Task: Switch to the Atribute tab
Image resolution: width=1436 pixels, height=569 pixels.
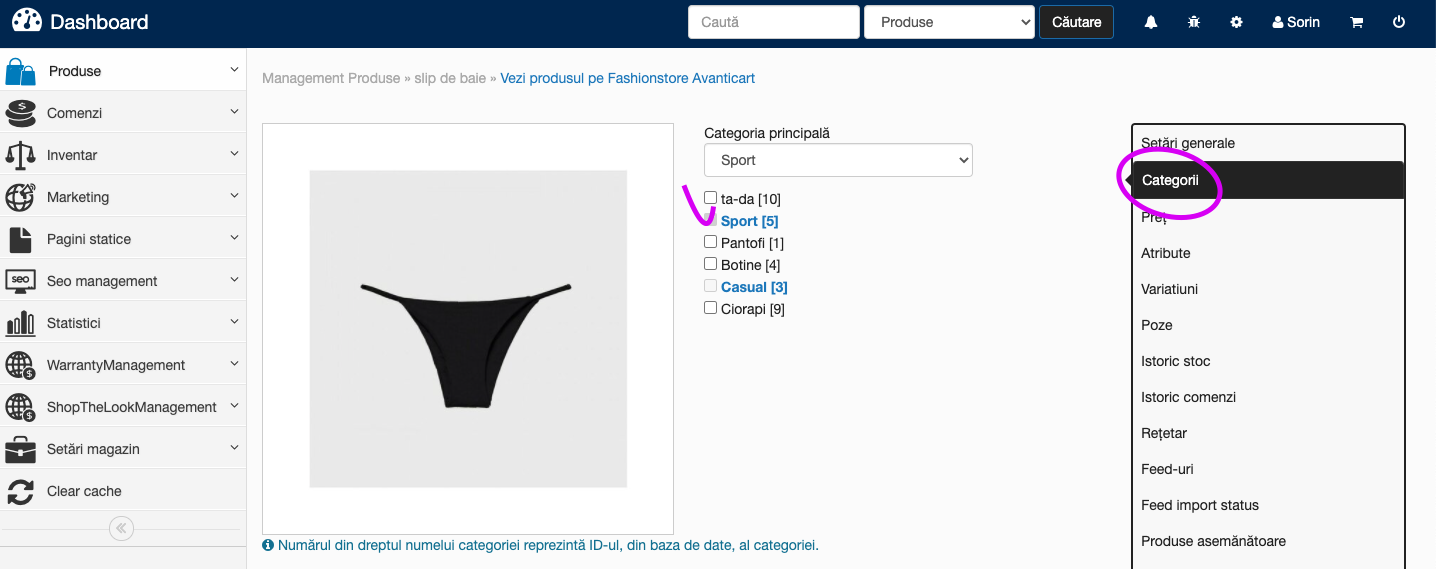Action: (x=1166, y=253)
